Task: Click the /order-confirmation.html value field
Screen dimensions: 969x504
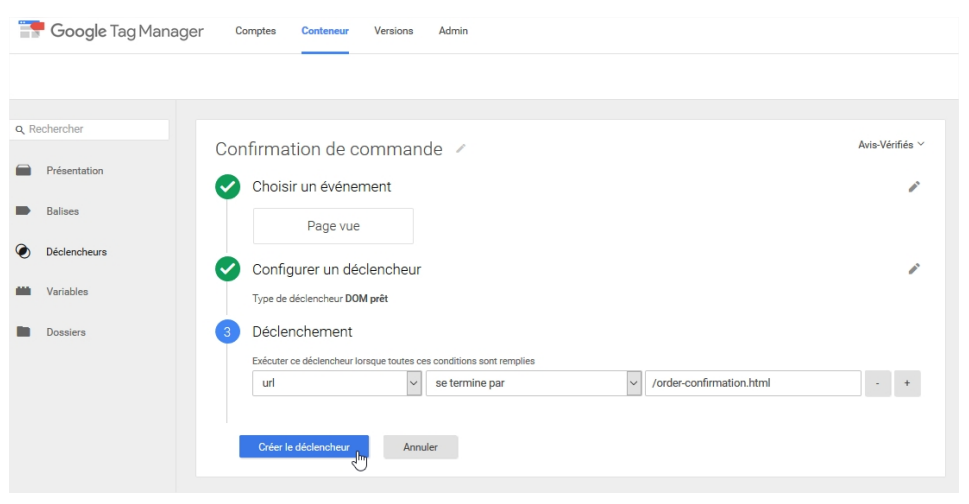Action: [x=752, y=384]
